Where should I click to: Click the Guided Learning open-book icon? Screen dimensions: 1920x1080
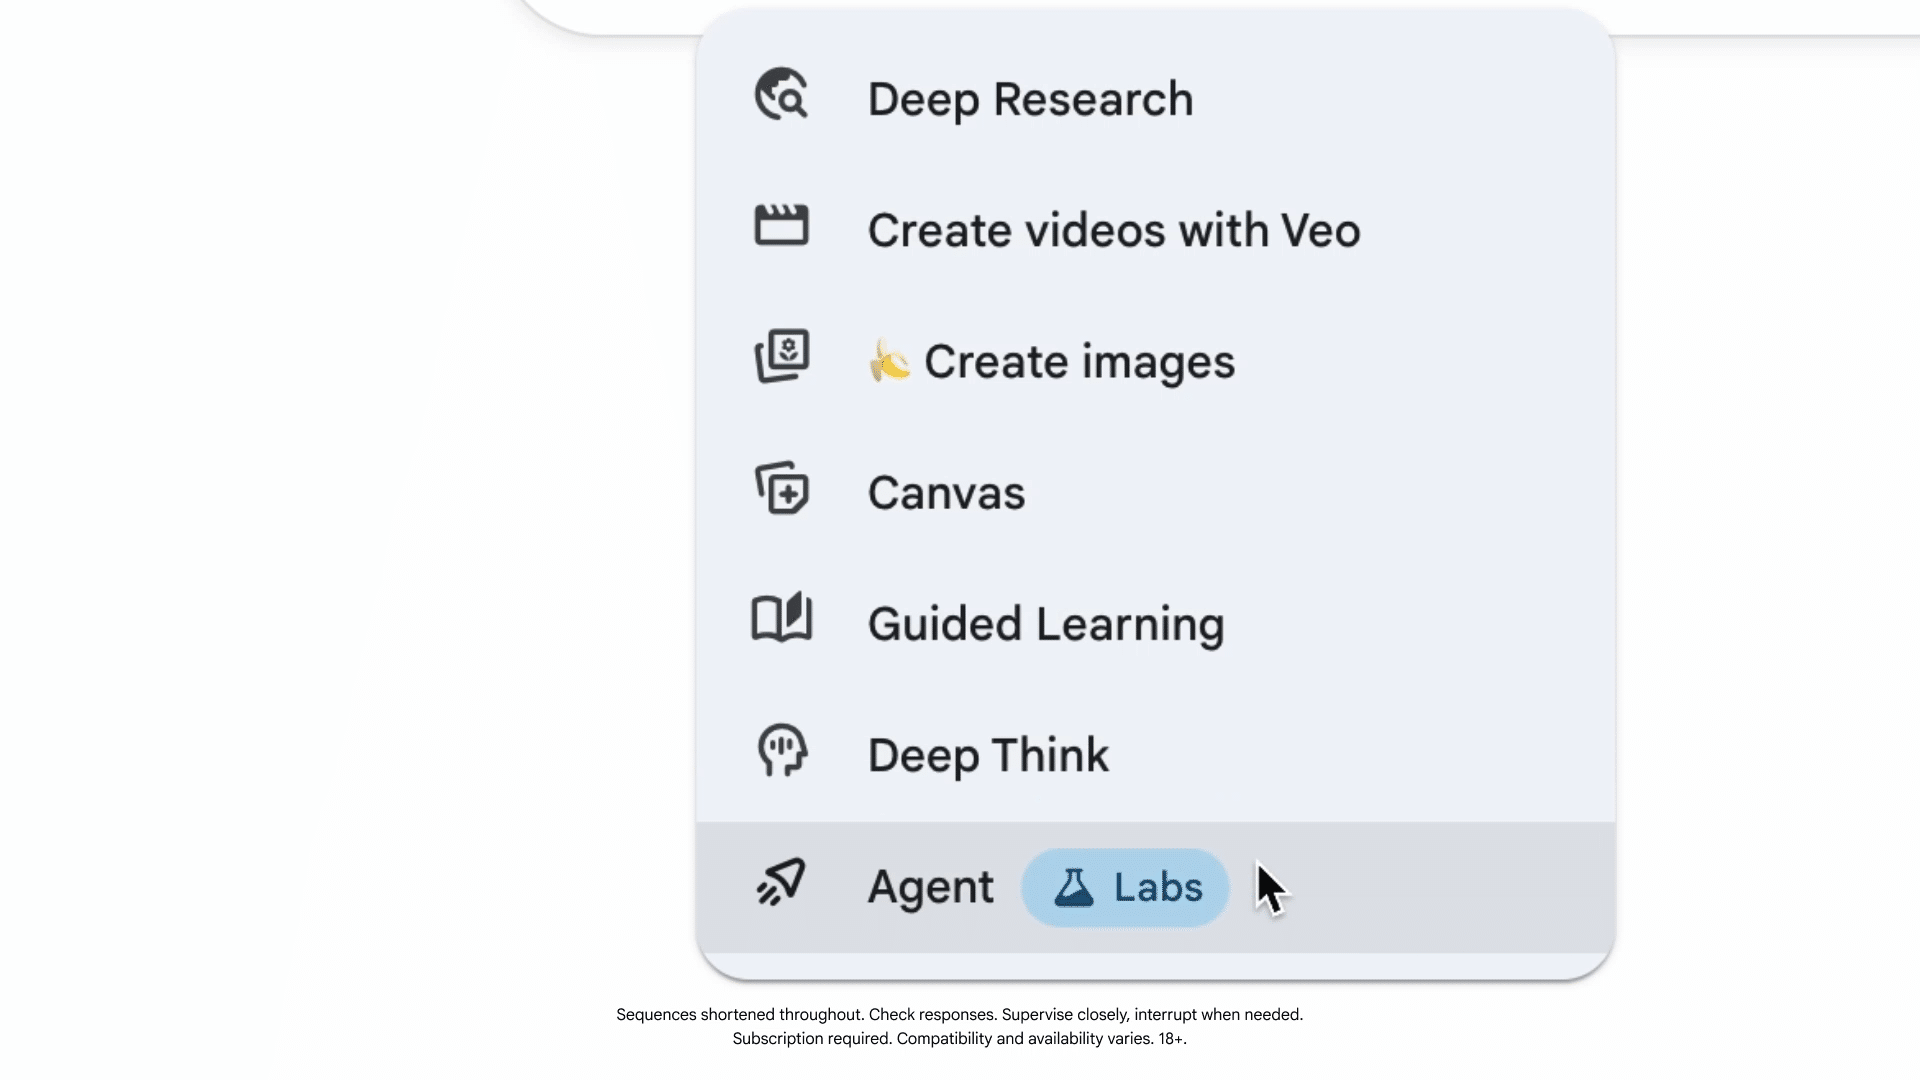[x=781, y=617]
